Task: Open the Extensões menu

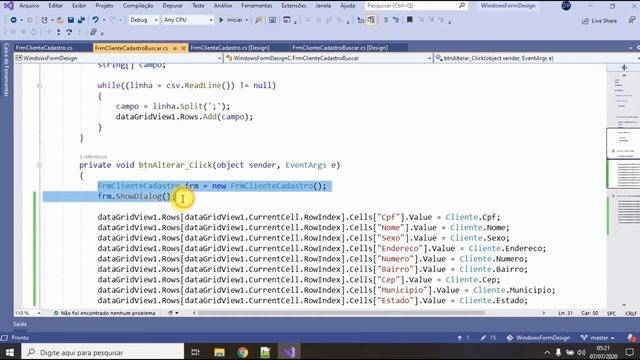Action: coord(293,6)
